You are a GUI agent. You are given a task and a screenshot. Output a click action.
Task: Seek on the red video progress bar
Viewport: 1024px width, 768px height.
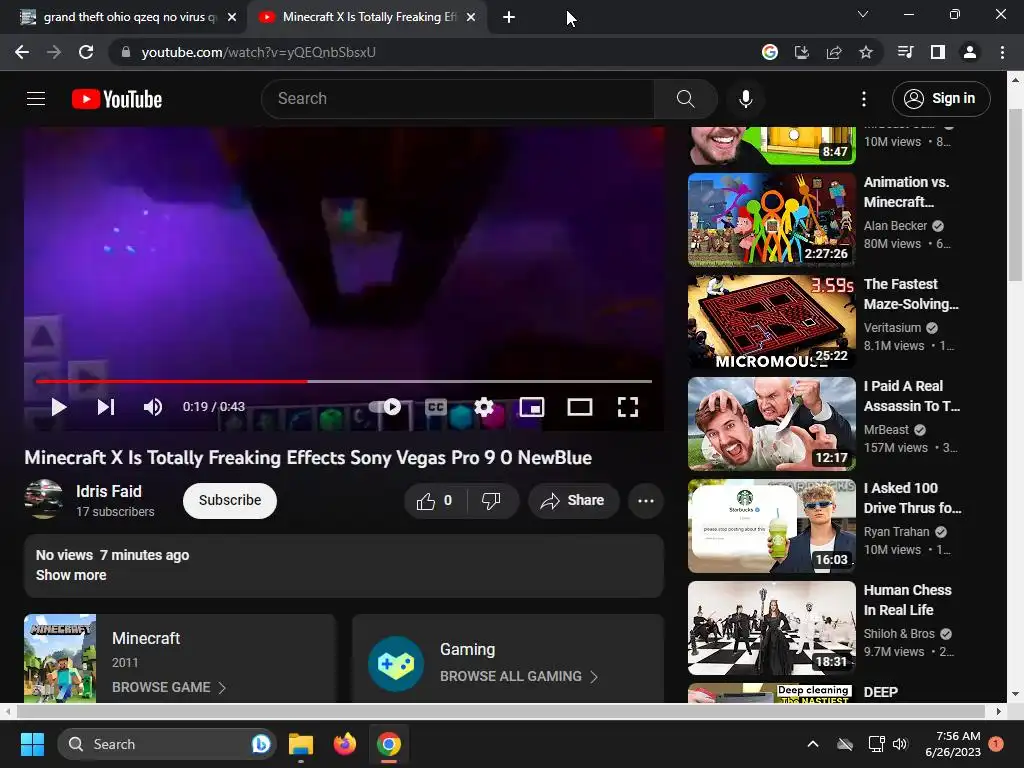[171, 381]
